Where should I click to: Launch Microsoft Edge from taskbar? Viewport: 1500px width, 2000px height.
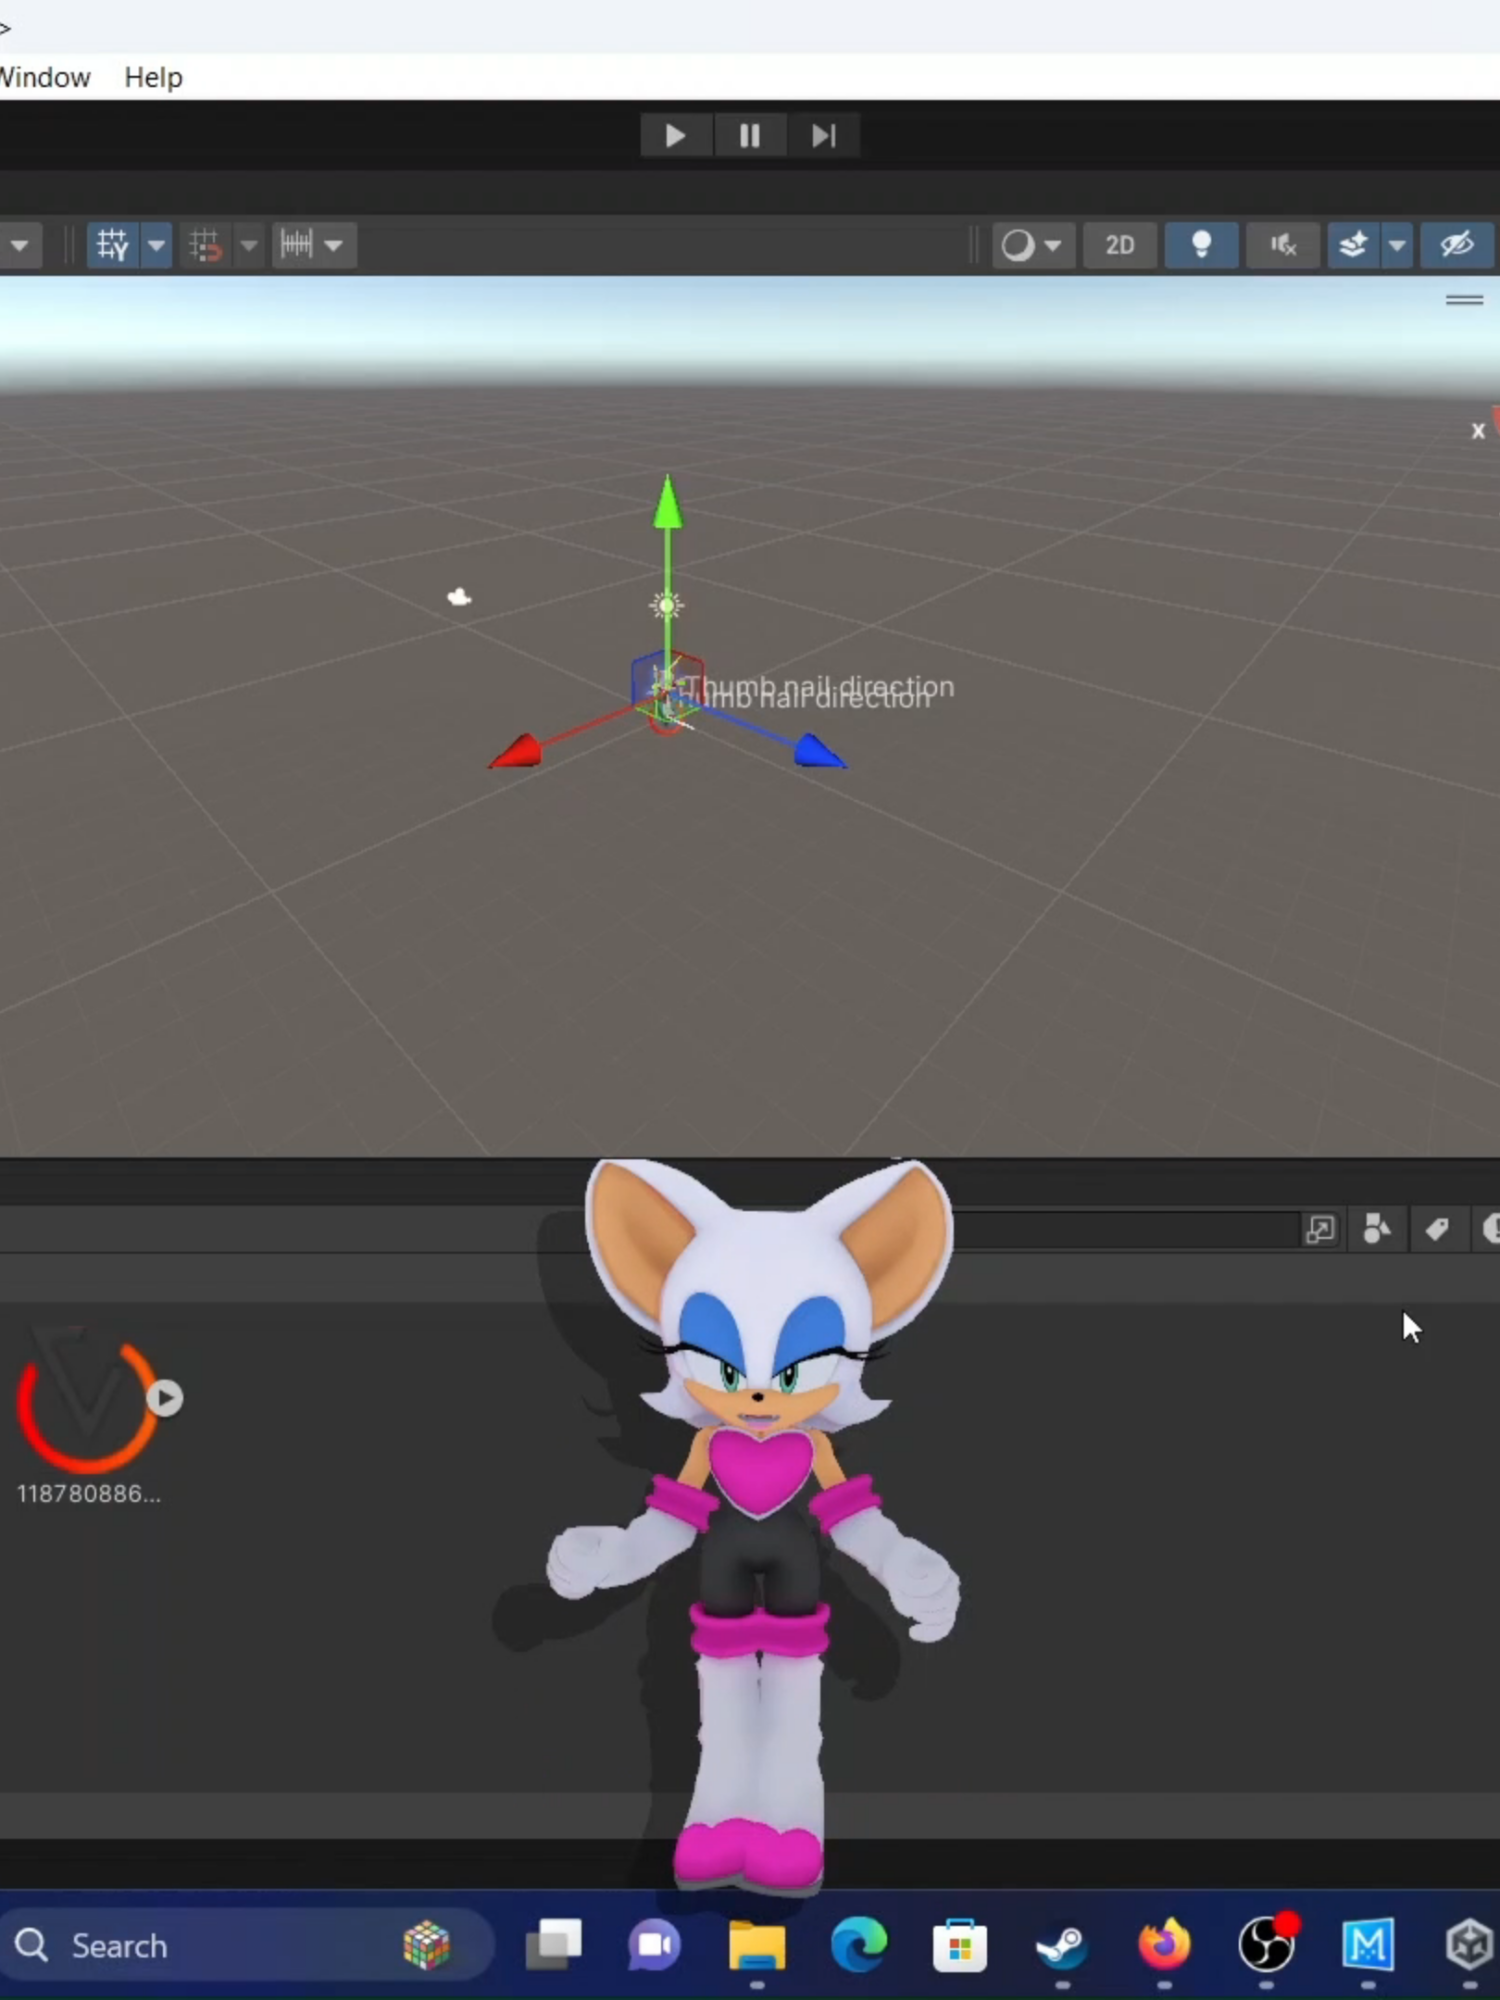(x=859, y=1946)
